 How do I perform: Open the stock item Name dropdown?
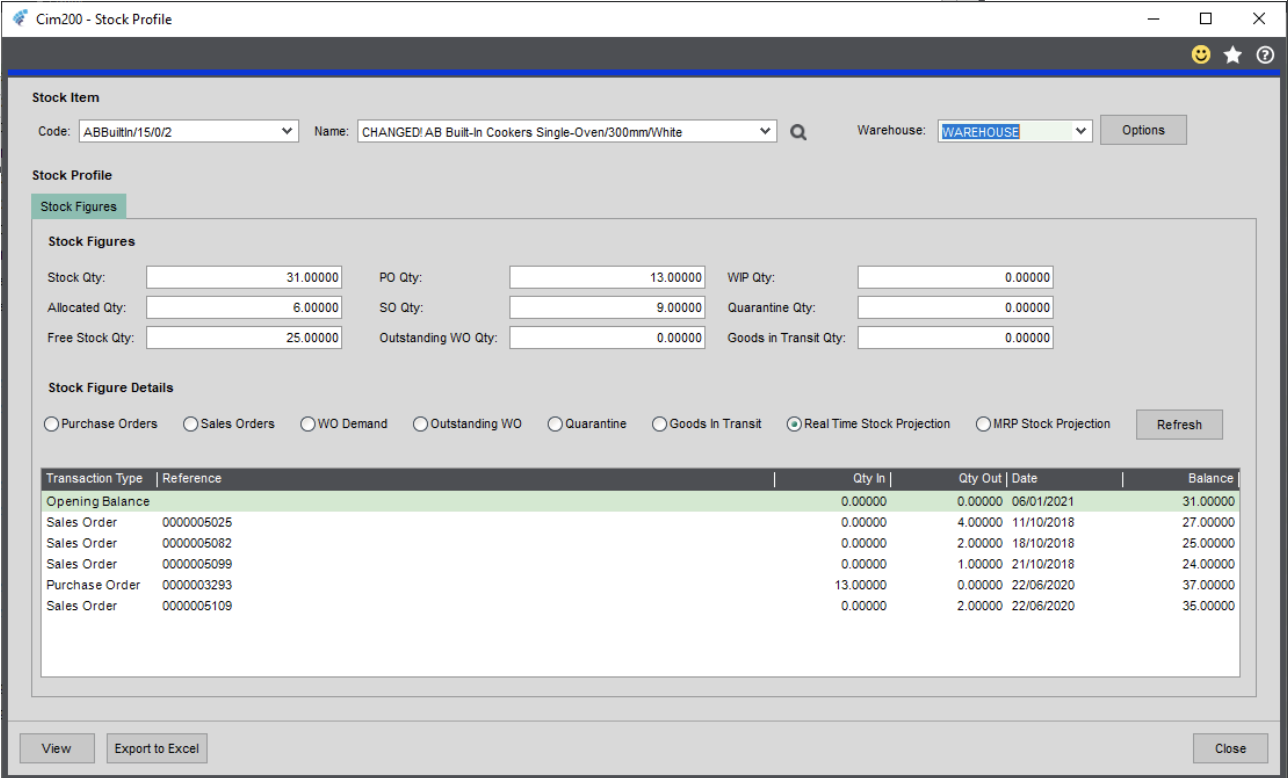[765, 131]
